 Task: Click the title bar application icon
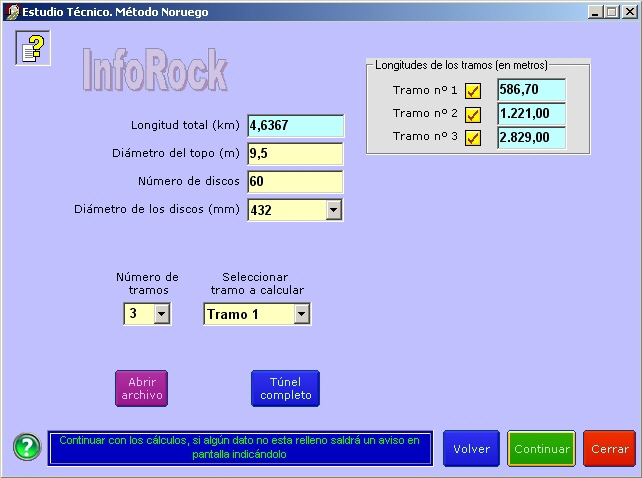click(11, 11)
